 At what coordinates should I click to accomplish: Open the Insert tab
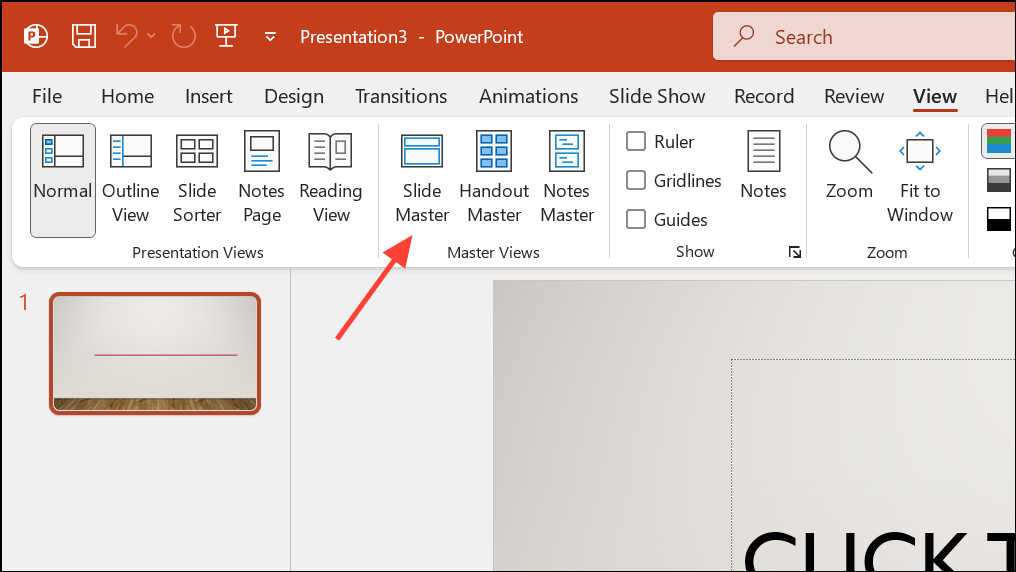209,97
